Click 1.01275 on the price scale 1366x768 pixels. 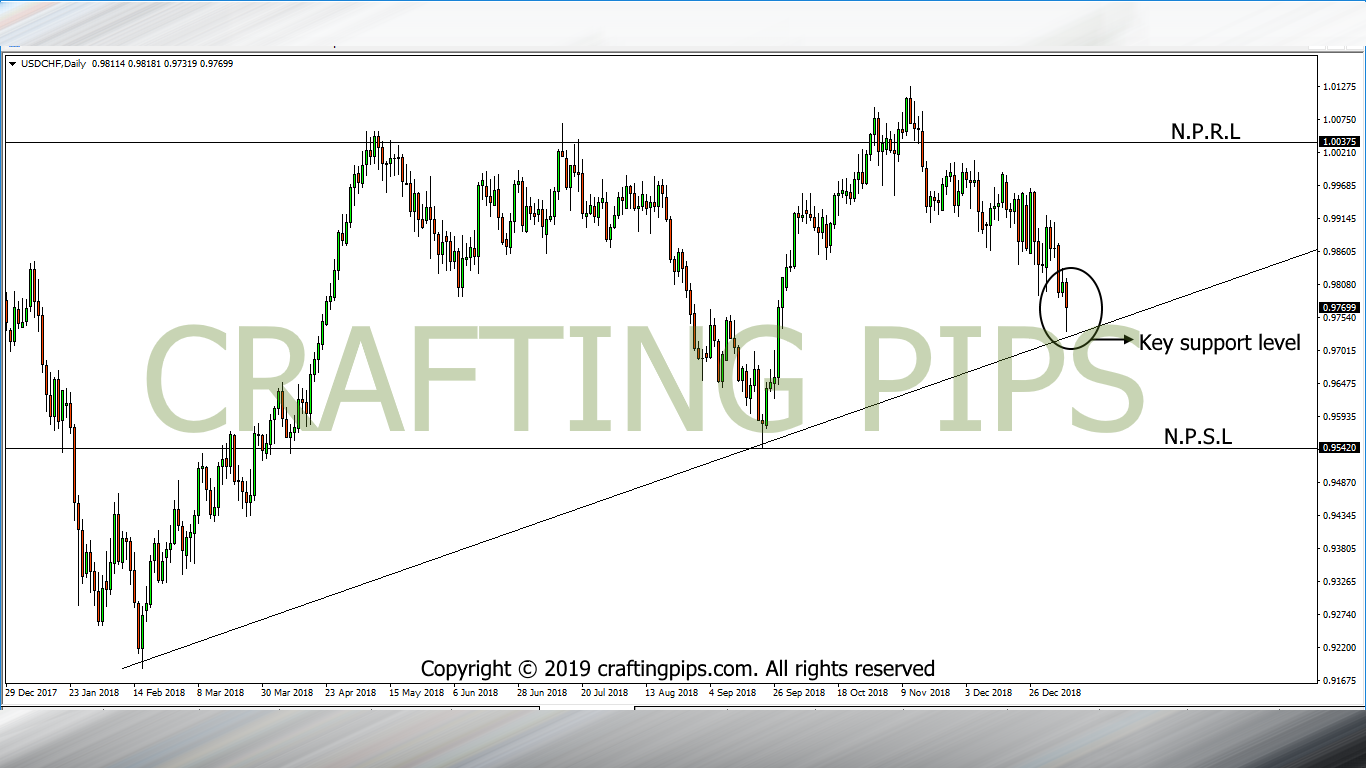pyautogui.click(x=1339, y=87)
